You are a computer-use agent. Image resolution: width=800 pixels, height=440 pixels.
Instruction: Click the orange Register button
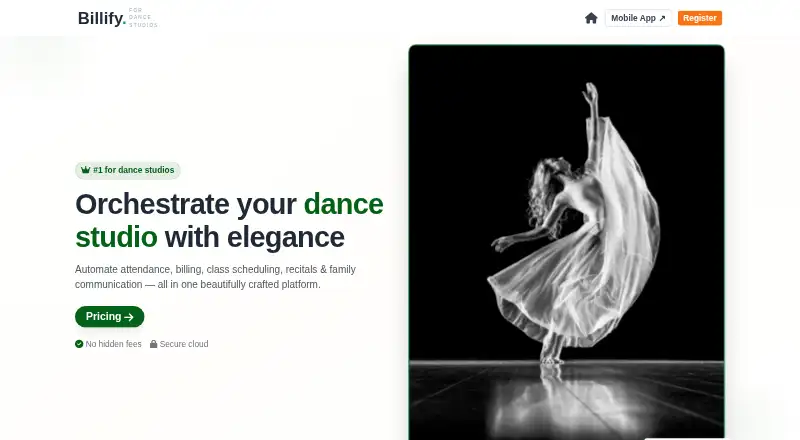tap(699, 18)
